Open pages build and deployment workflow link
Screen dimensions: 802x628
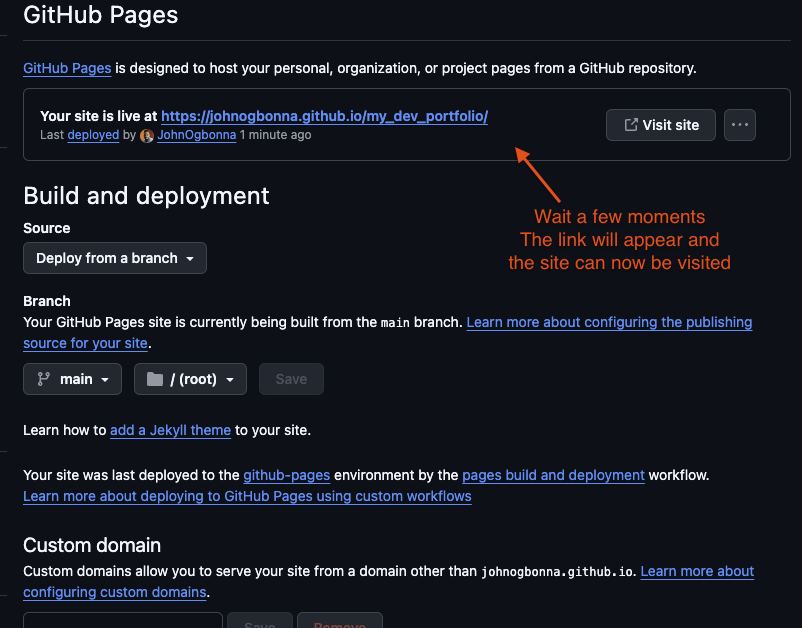point(553,475)
